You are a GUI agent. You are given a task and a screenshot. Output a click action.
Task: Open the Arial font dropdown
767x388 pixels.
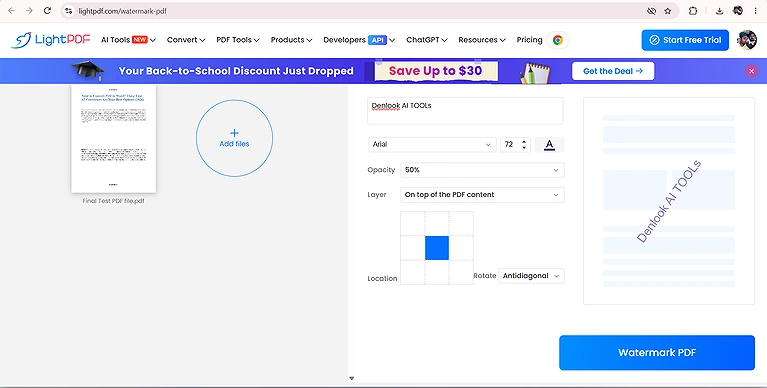click(x=432, y=144)
